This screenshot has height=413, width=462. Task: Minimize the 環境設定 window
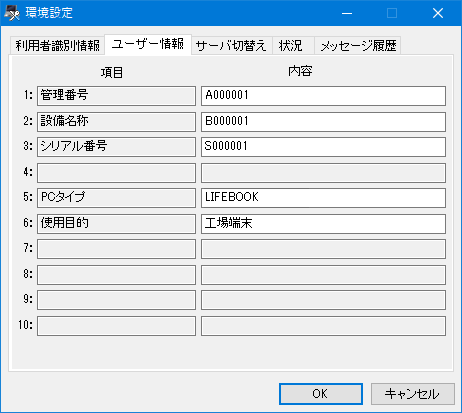coord(347,13)
